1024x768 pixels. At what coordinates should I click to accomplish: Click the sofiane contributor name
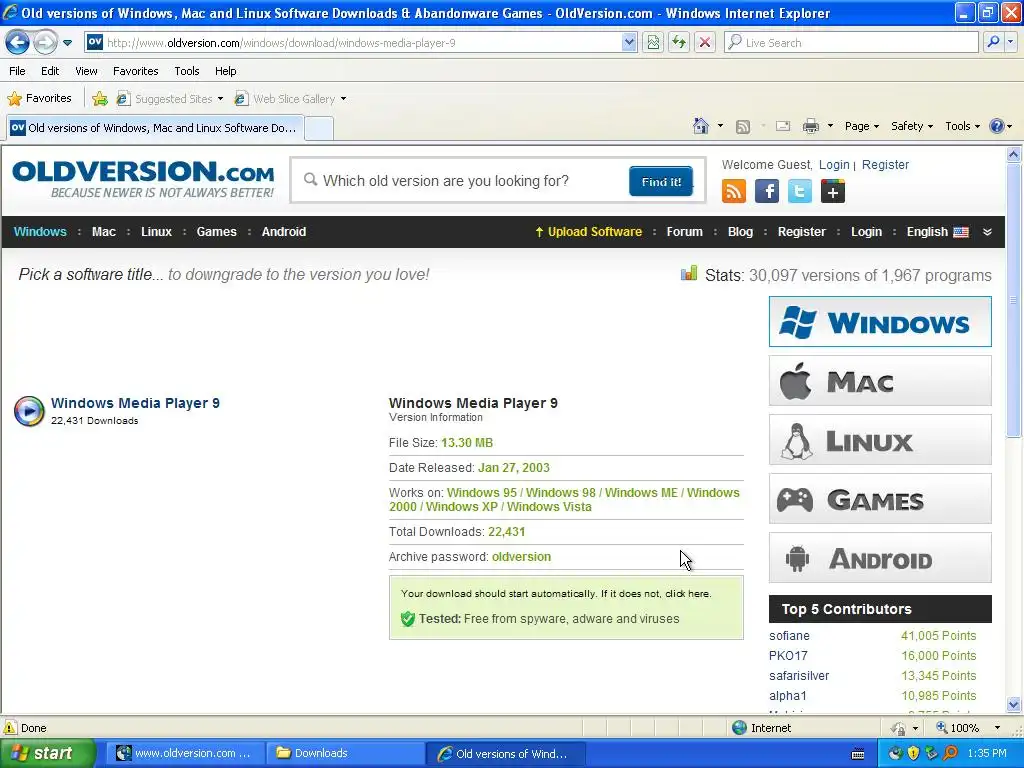[x=789, y=635]
